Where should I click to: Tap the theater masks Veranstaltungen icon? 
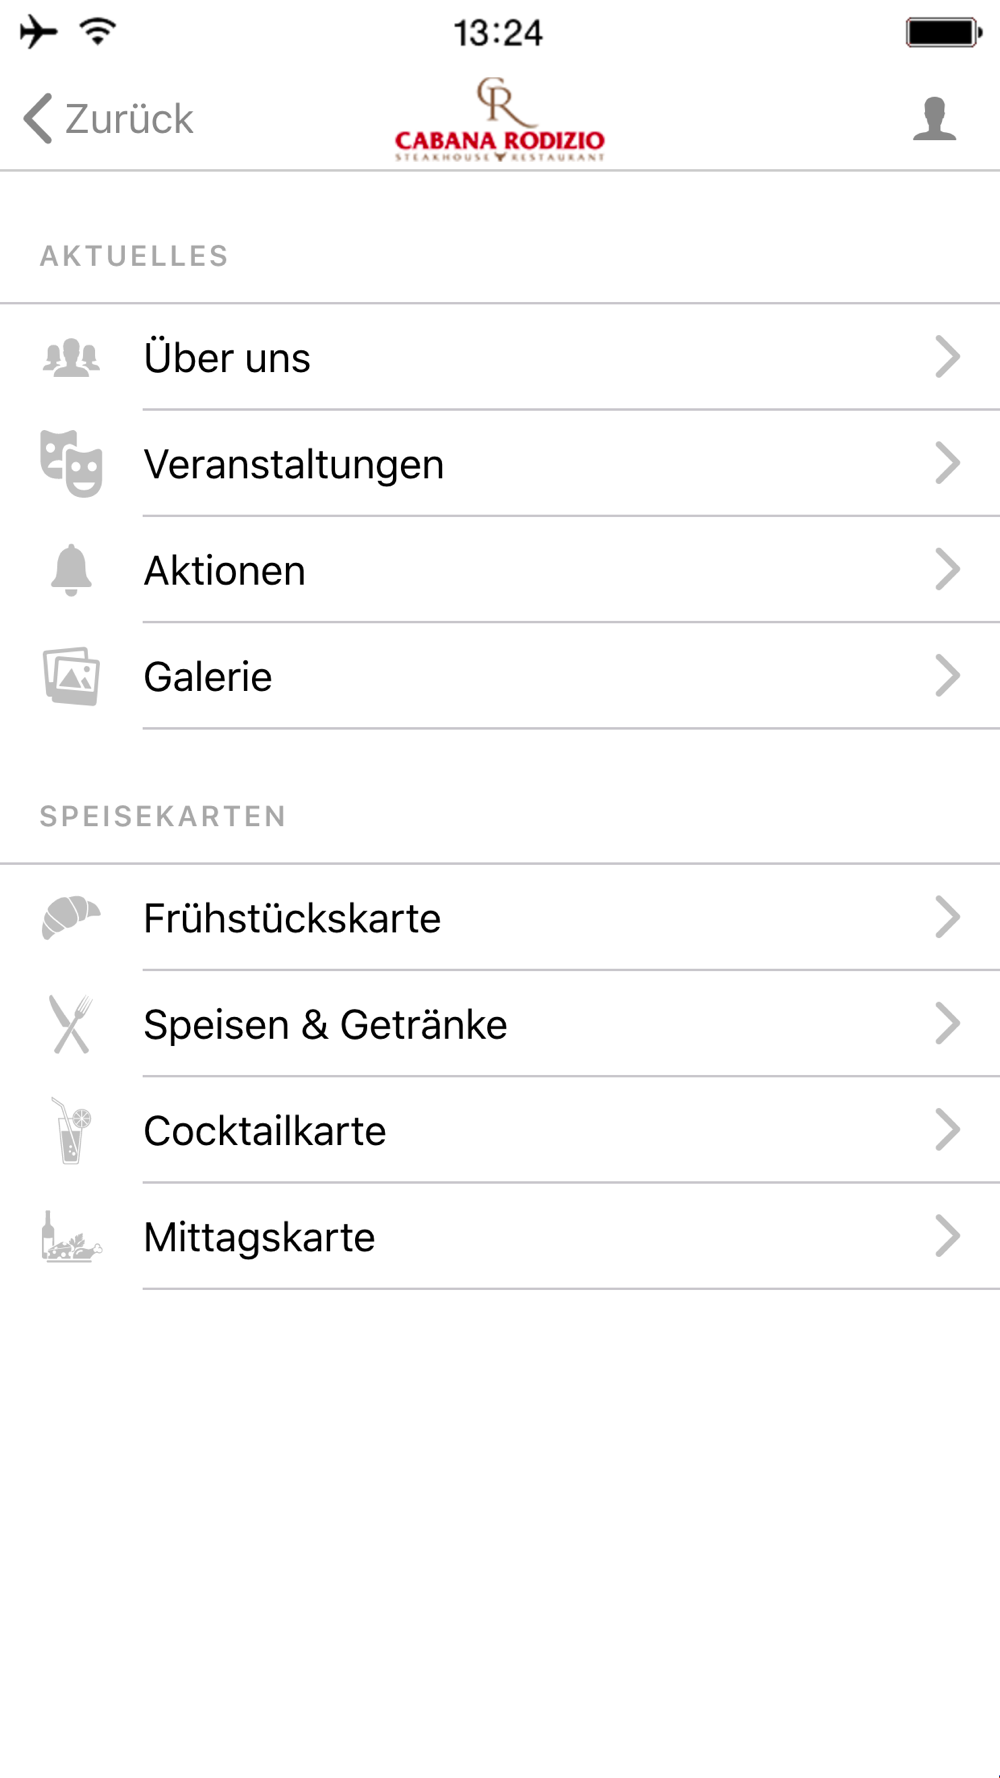click(71, 464)
